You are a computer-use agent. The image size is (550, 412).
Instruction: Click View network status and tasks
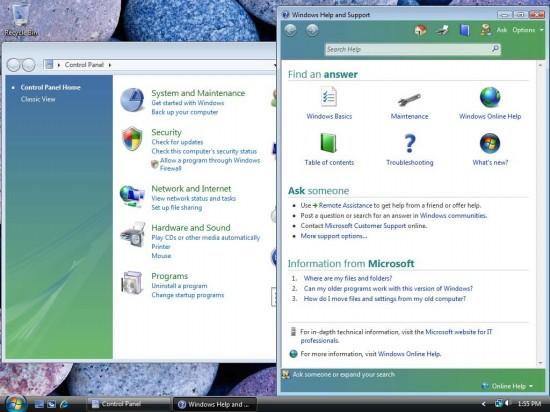tap(193, 198)
